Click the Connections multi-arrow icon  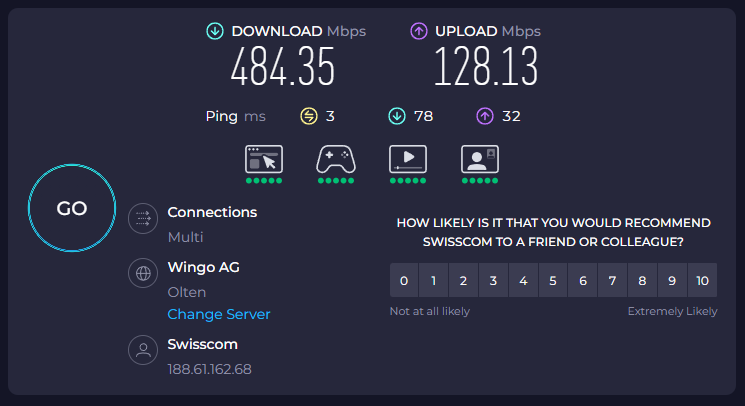click(x=143, y=217)
